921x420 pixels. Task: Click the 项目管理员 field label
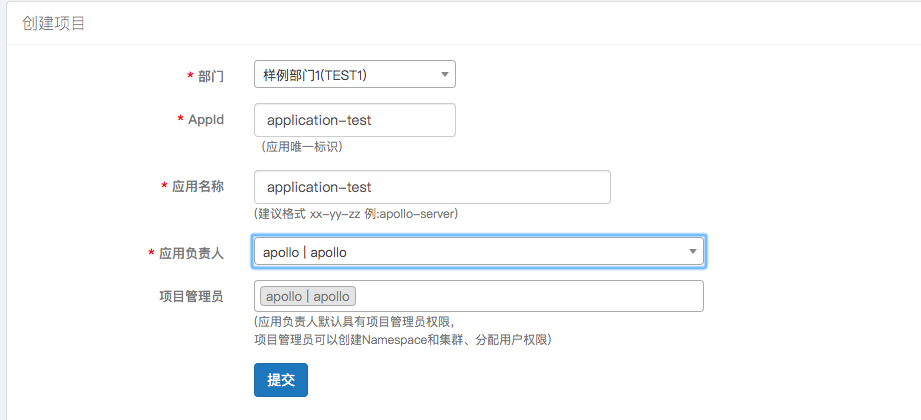(191, 295)
